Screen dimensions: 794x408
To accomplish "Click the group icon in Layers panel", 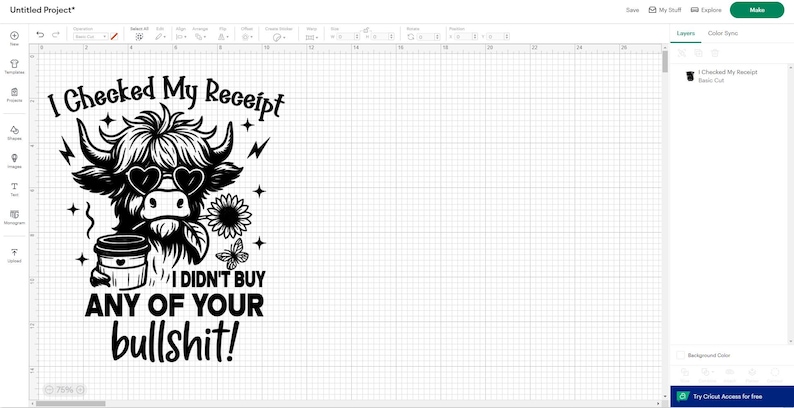I will pos(682,53).
